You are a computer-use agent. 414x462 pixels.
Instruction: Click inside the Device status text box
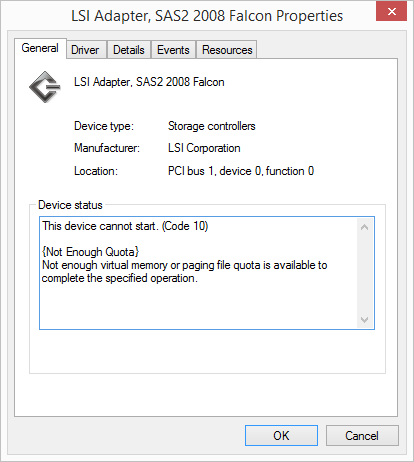(x=207, y=273)
